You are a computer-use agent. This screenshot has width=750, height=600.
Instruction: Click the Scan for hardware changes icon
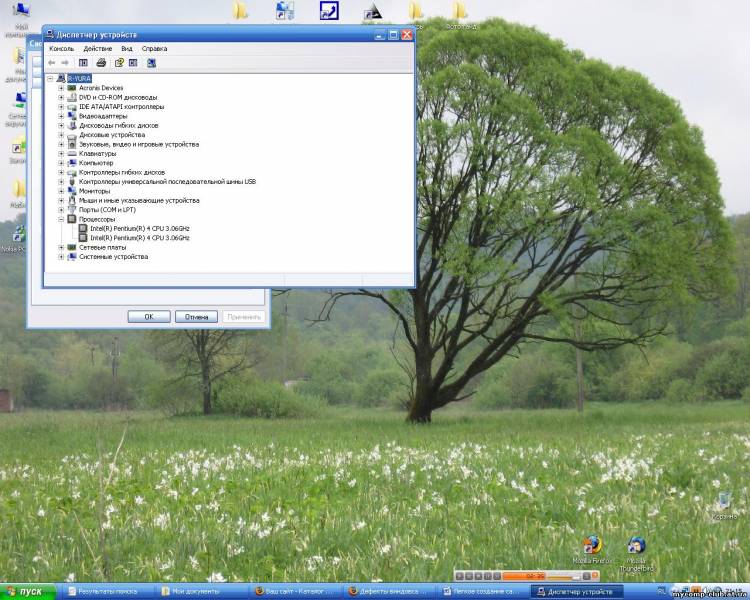151,63
